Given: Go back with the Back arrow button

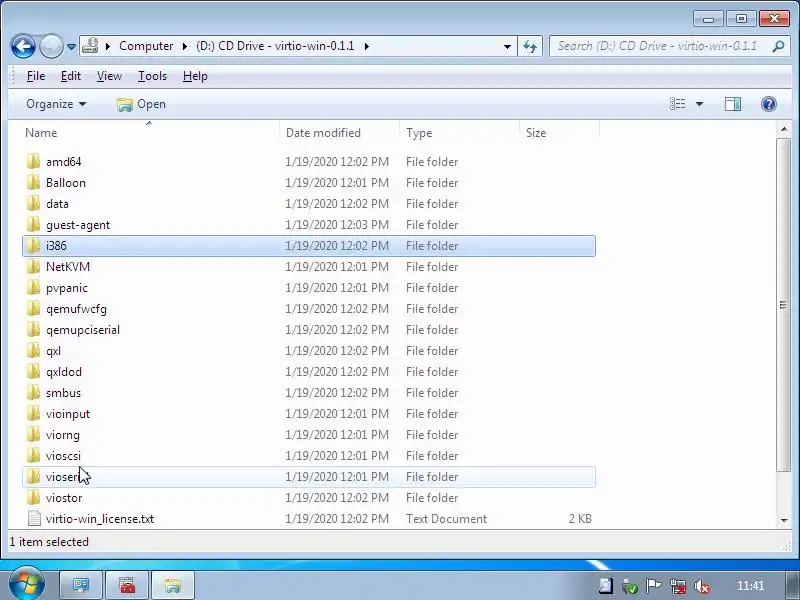Looking at the screenshot, I should coord(23,46).
